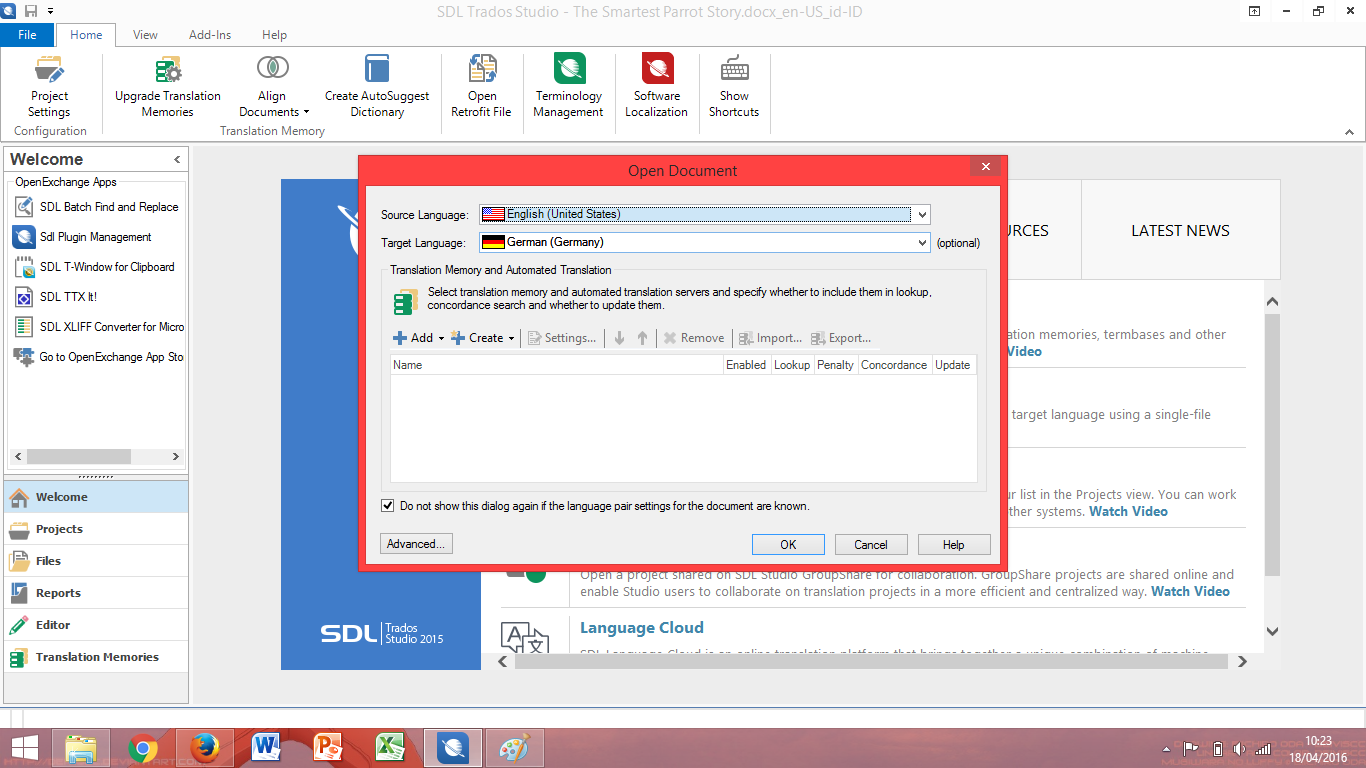Open SDL Batch Find and Replace app

point(97,207)
